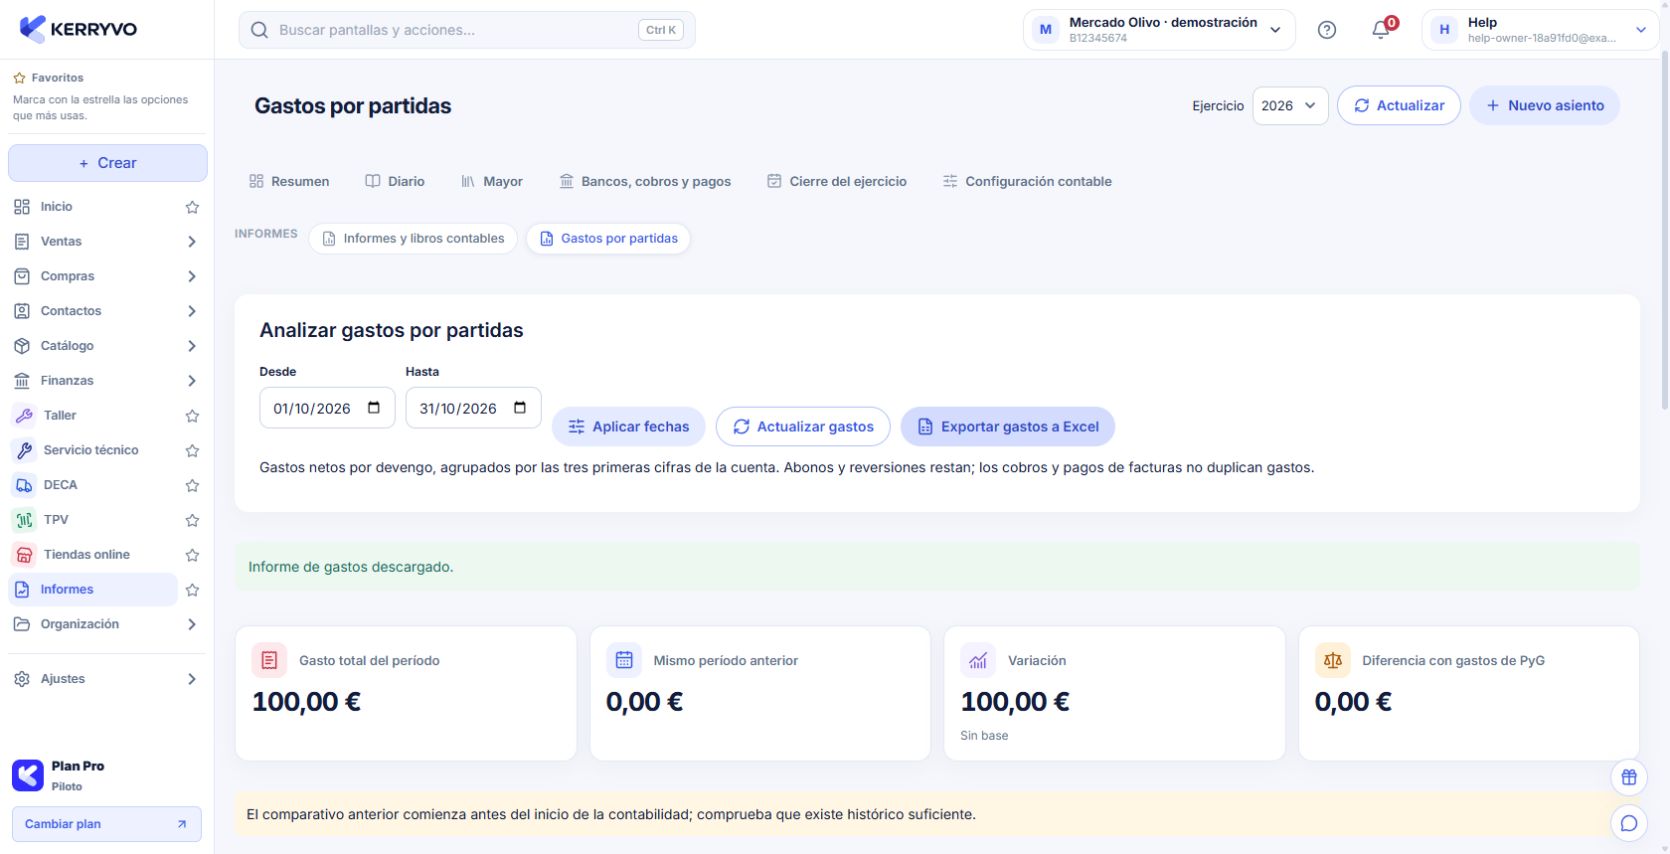Image resolution: width=1670 pixels, height=854 pixels.
Task: Open the Bancos, cobros y pagos tab
Action: coord(645,181)
